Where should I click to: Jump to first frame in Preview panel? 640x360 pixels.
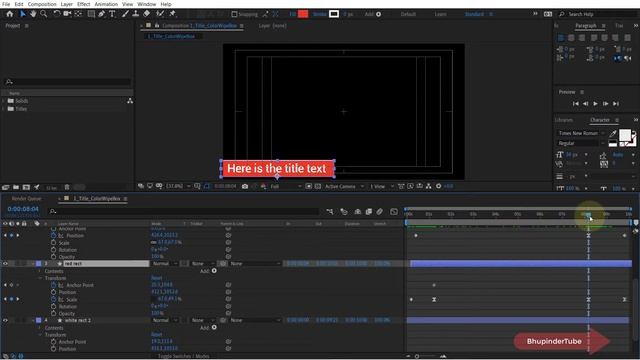[576, 104]
